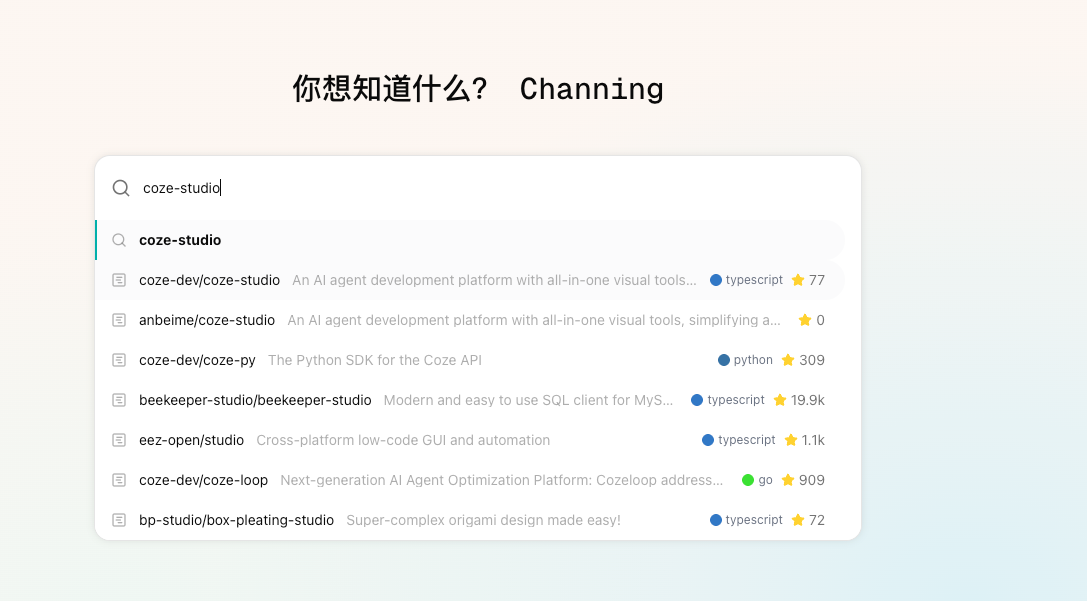Choose the eez-open/studio result
This screenshot has height=601, width=1087.
coord(191,440)
